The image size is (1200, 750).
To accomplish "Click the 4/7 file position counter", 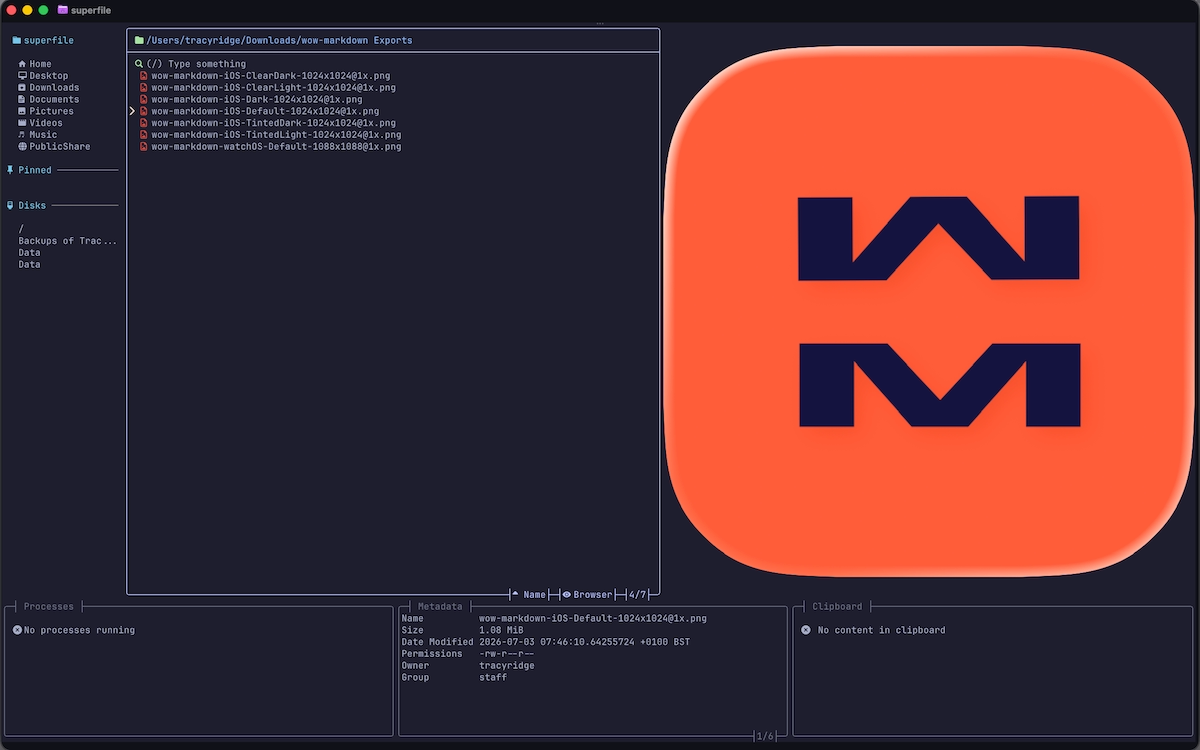I will [637, 595].
